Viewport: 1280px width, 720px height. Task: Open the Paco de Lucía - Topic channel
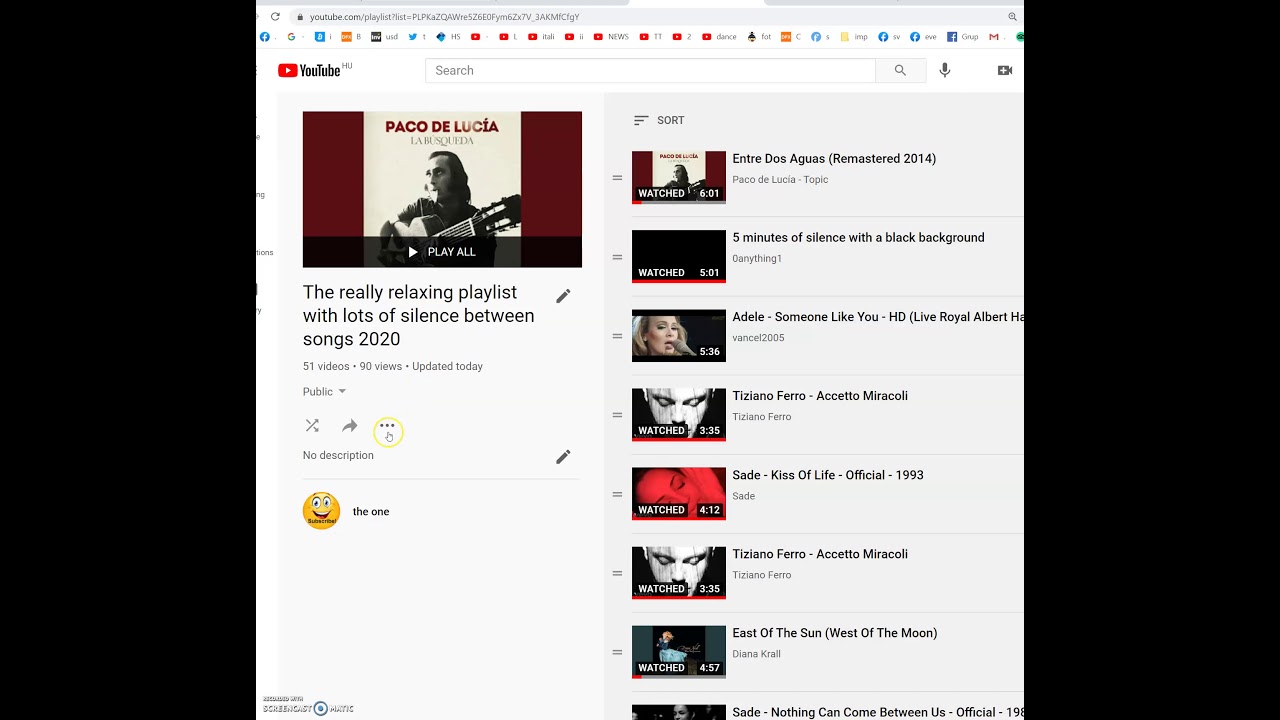click(780, 180)
